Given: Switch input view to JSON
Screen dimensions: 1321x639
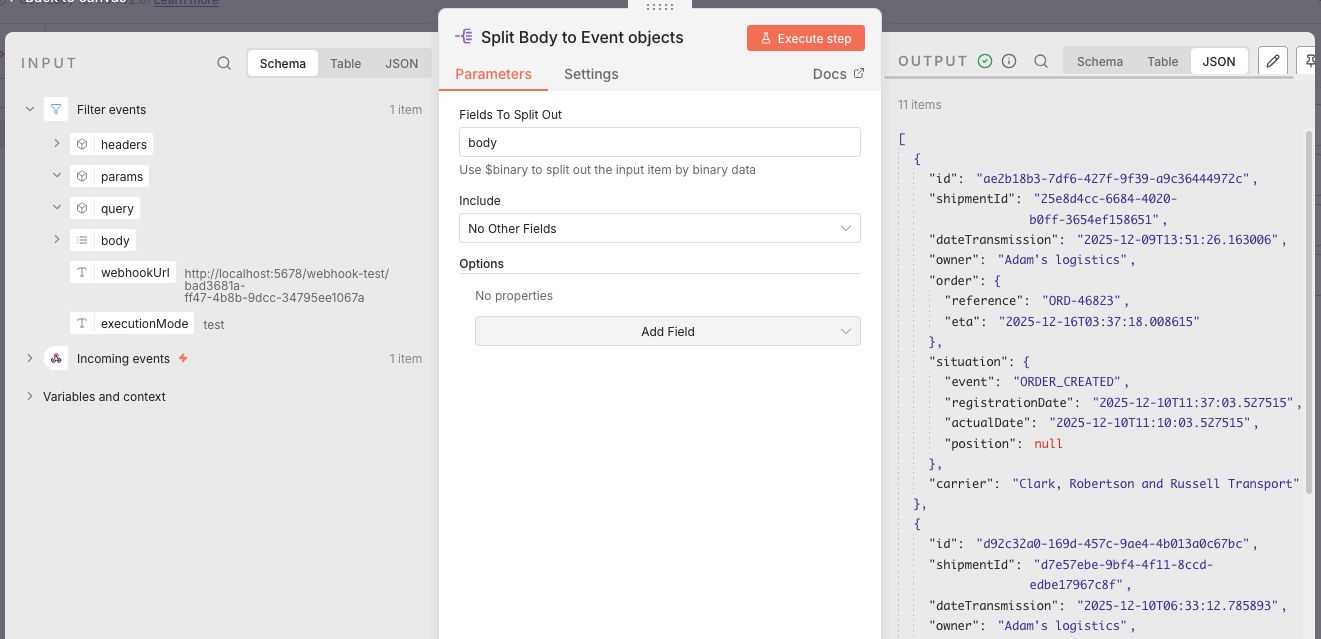Looking at the screenshot, I should (x=402, y=63).
